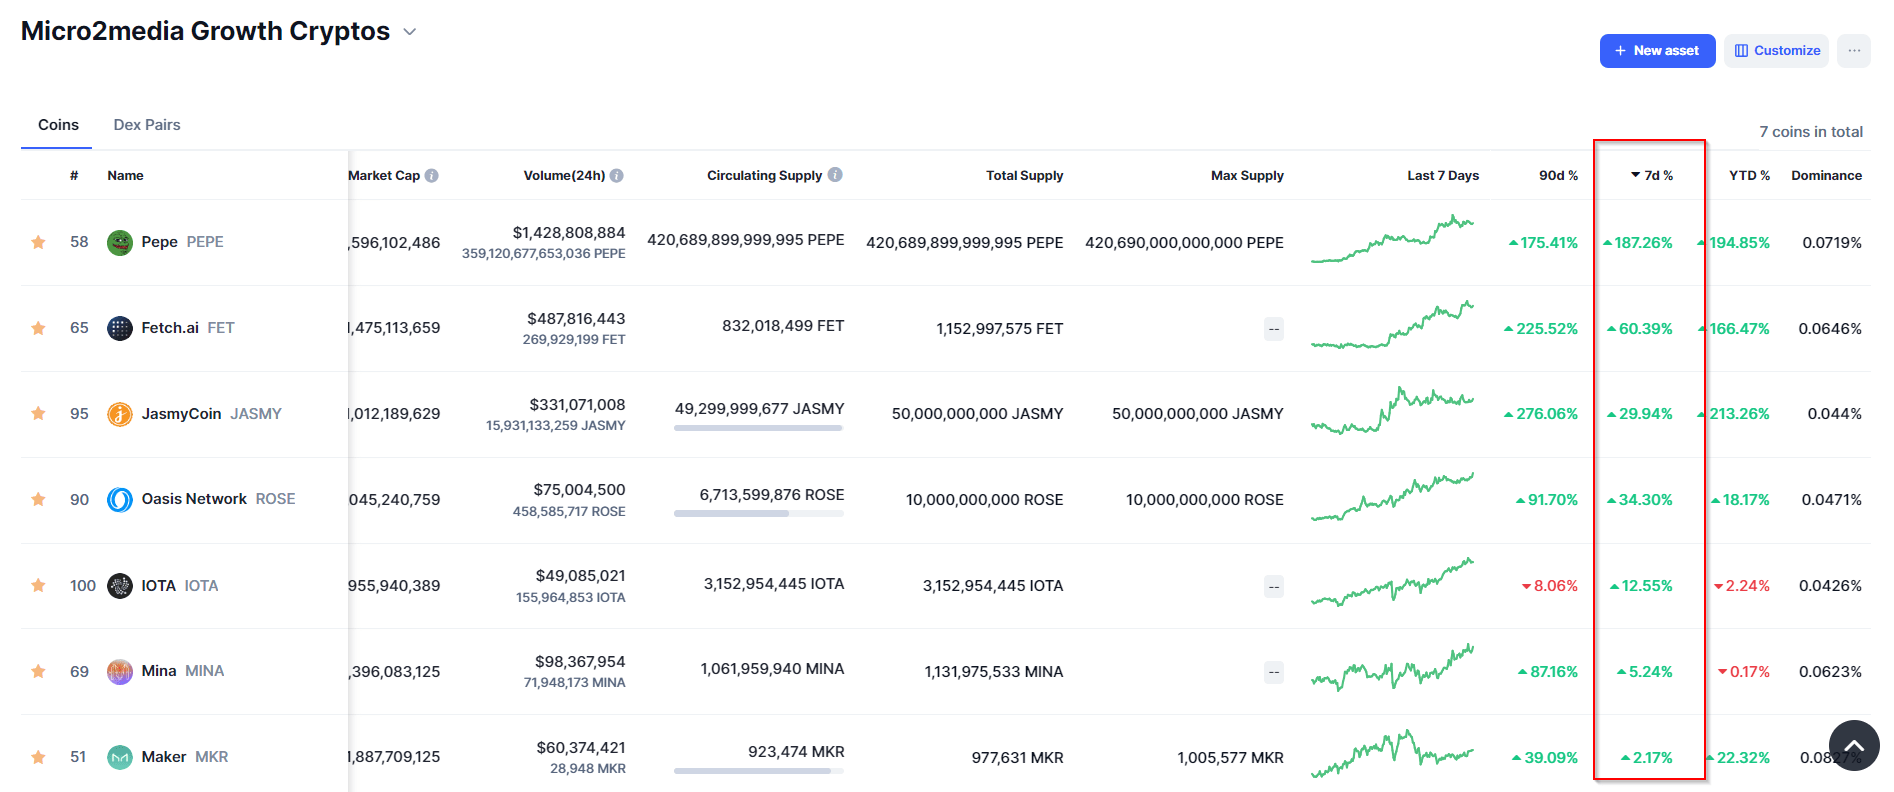Click the JasmyCoin orange logo
The width and height of the screenshot is (1894, 792).
tap(120, 414)
